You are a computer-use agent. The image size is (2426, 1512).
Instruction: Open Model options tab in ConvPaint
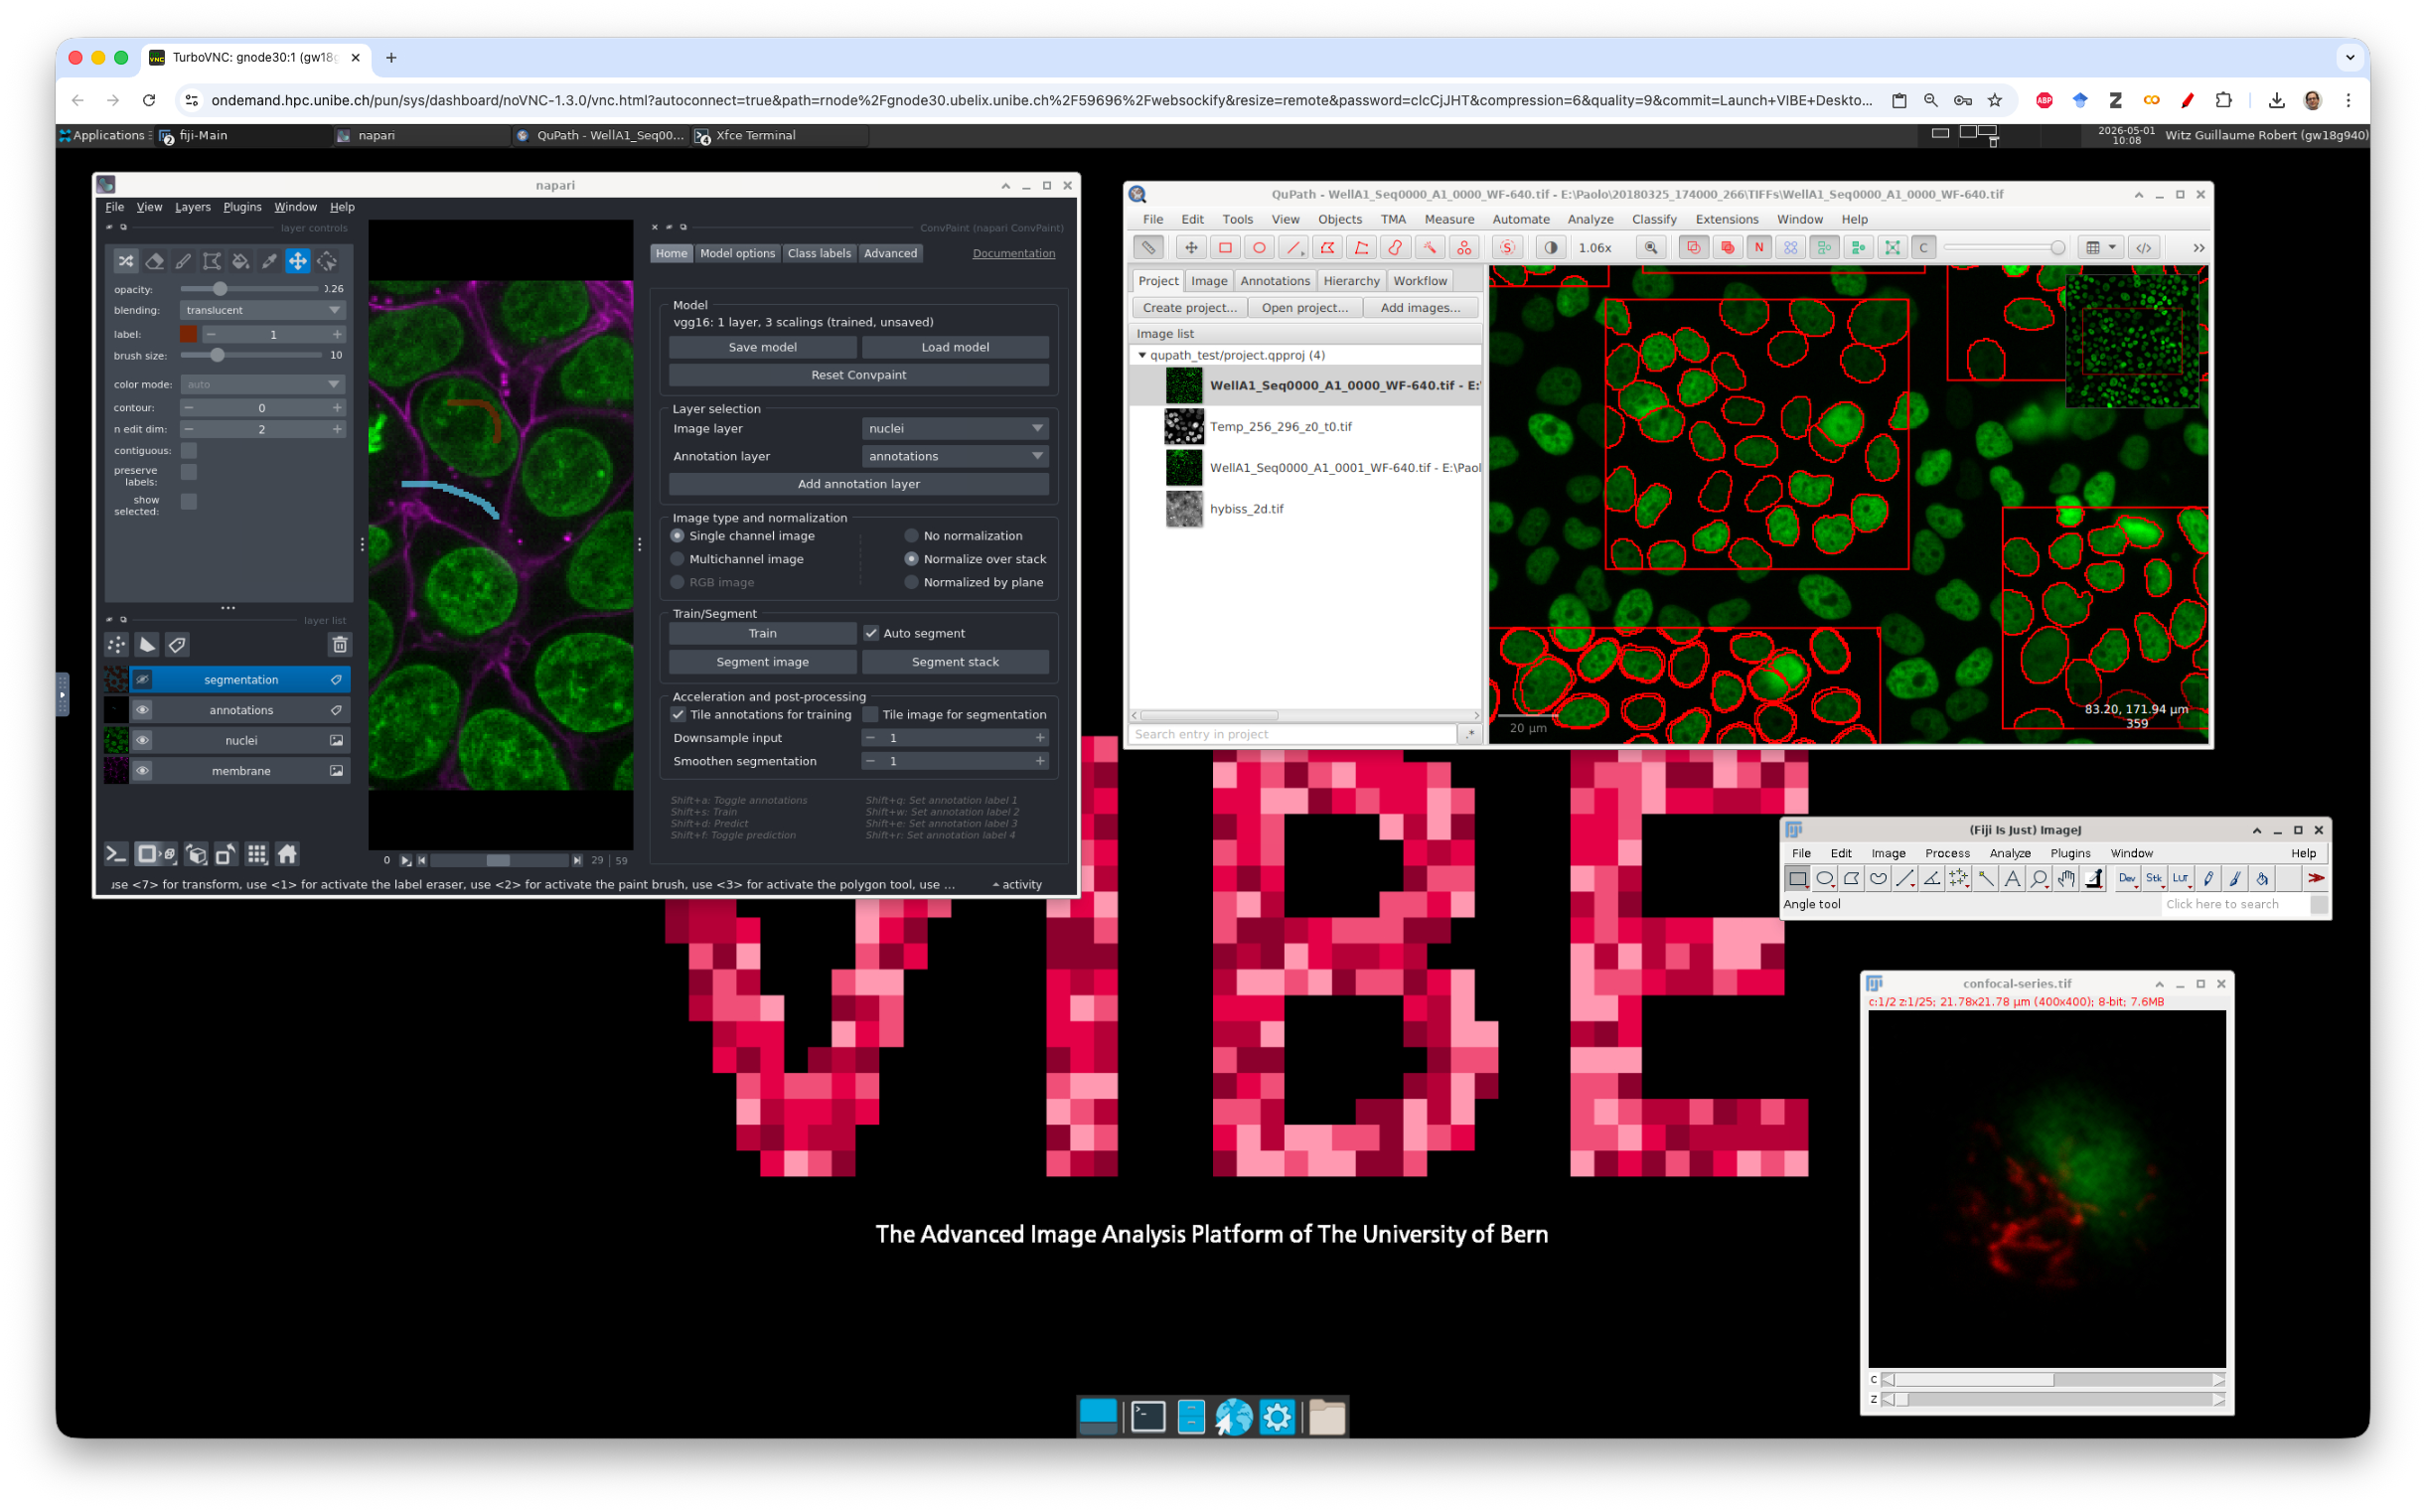[737, 253]
